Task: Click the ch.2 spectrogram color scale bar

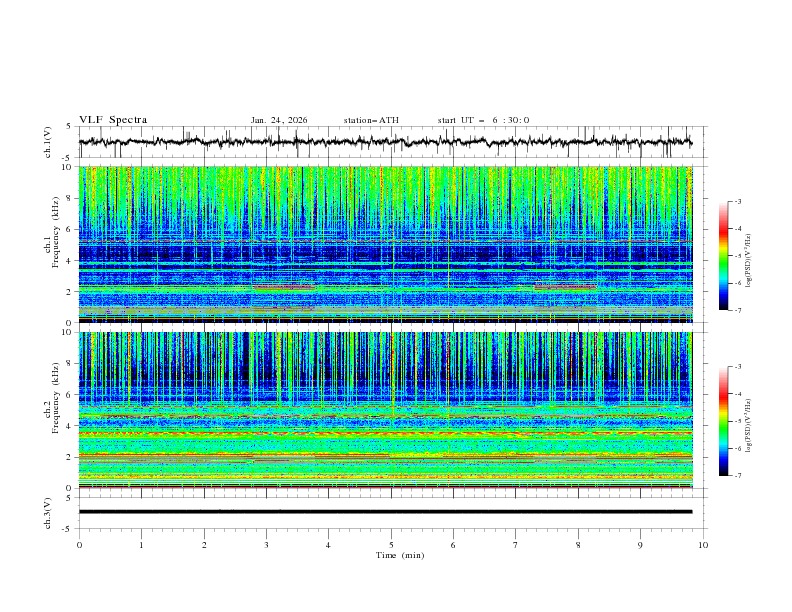Action: [x=723, y=421]
